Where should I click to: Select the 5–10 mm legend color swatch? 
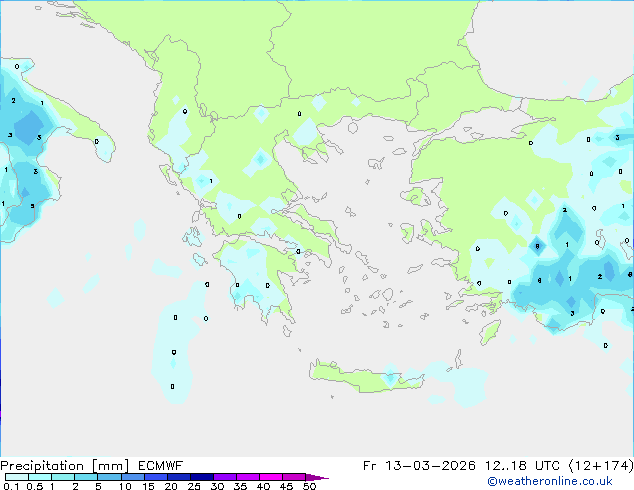tap(109, 477)
